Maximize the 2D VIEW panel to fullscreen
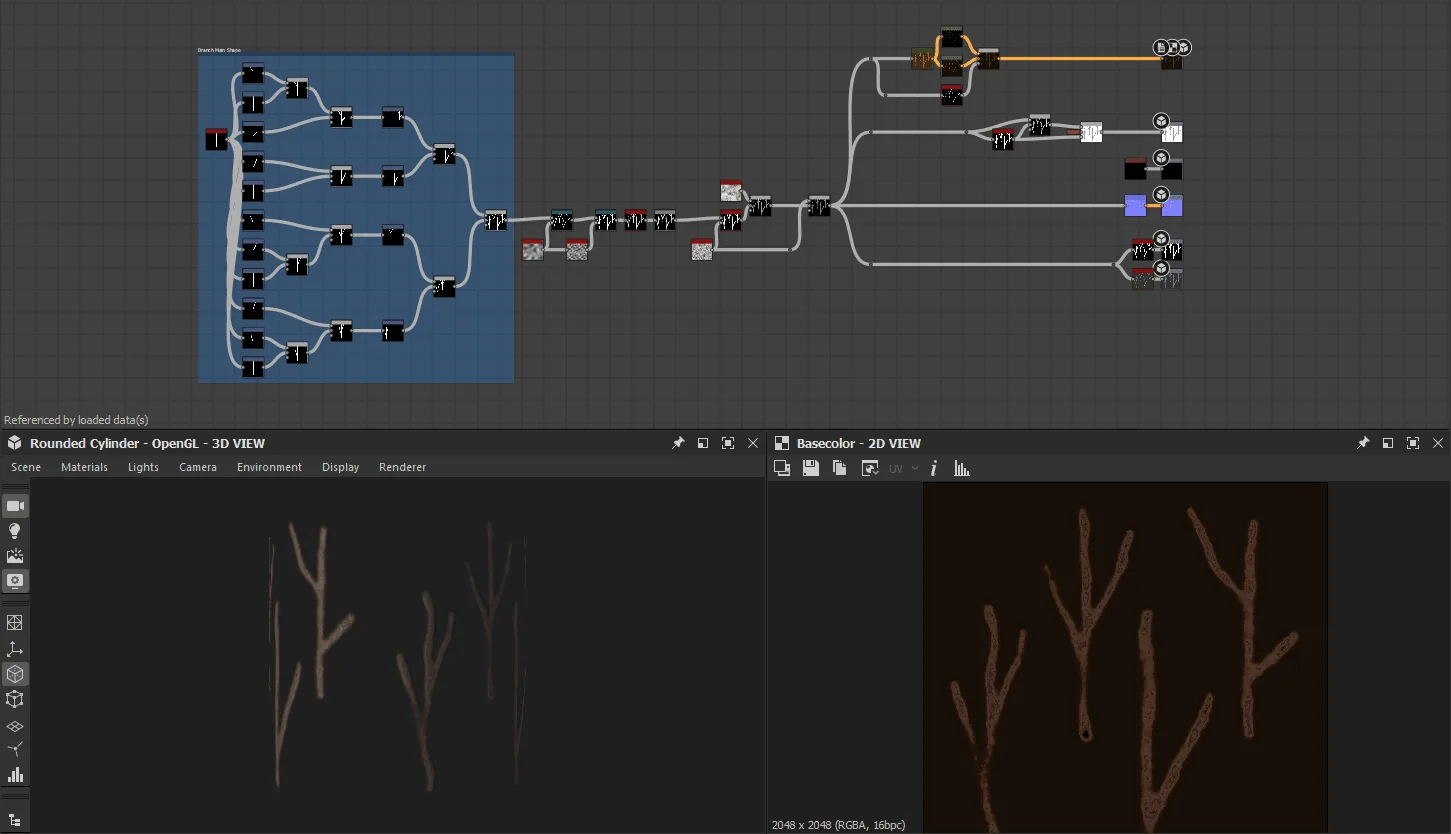The width and height of the screenshot is (1451, 834). pyautogui.click(x=1413, y=443)
